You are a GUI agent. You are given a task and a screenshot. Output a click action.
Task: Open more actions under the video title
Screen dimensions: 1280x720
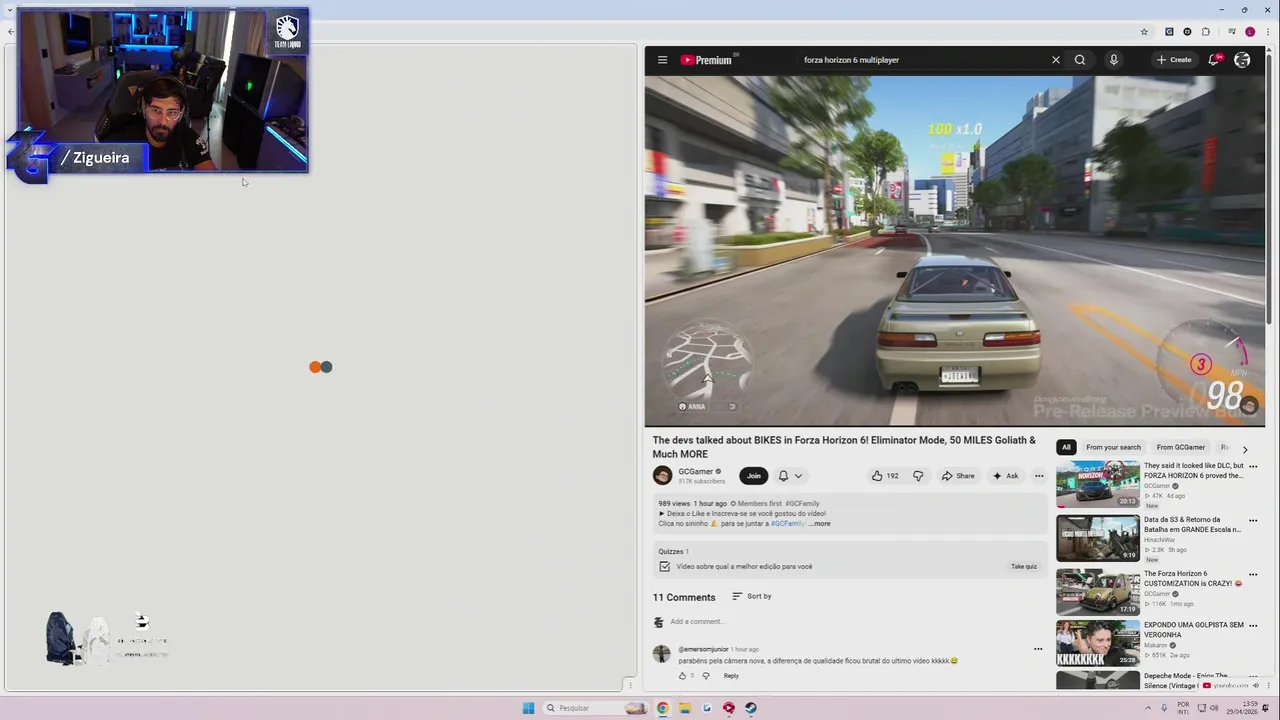1039,476
